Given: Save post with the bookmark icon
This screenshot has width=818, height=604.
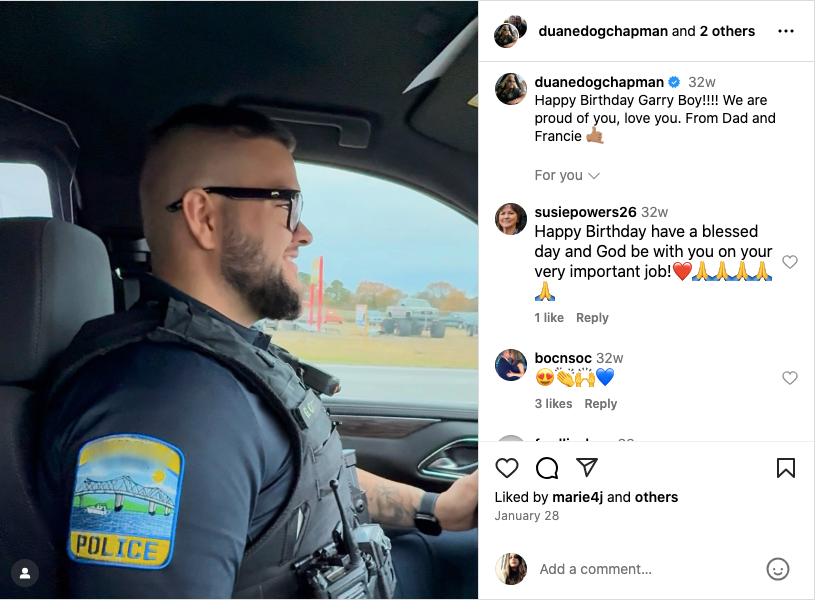Looking at the screenshot, I should click(787, 469).
